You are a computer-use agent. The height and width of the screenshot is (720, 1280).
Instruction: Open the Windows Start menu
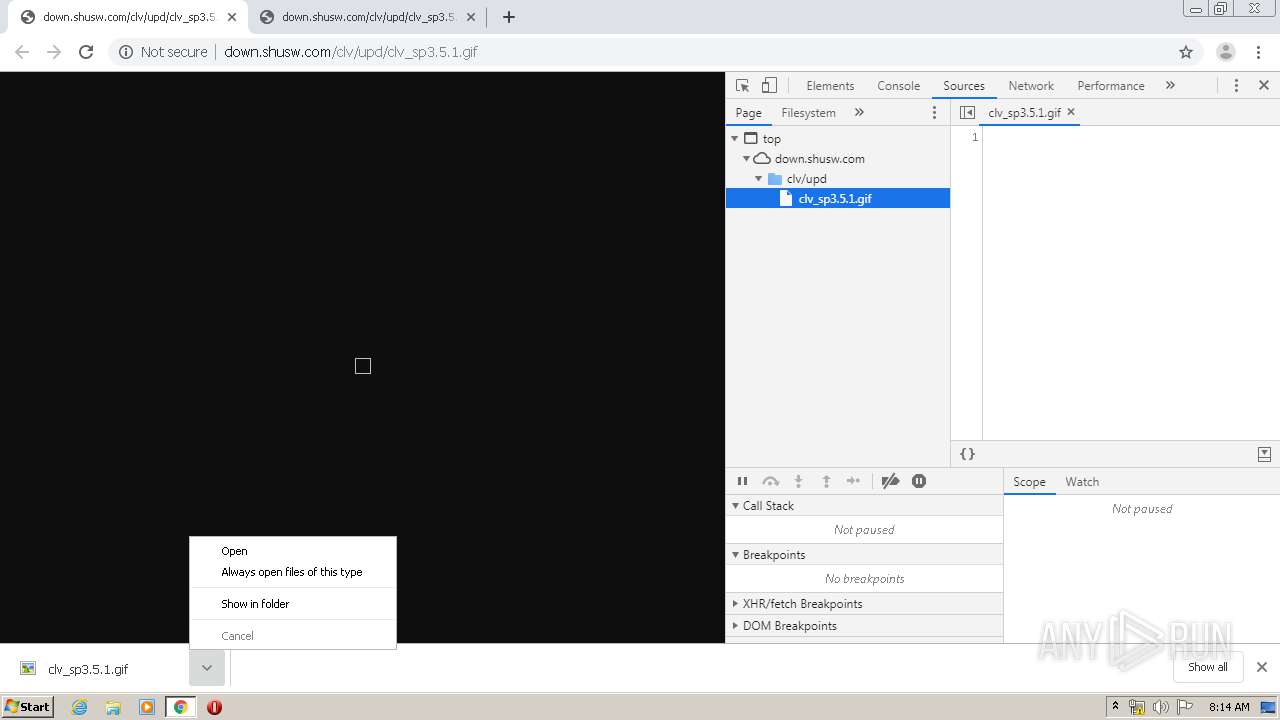click(28, 706)
